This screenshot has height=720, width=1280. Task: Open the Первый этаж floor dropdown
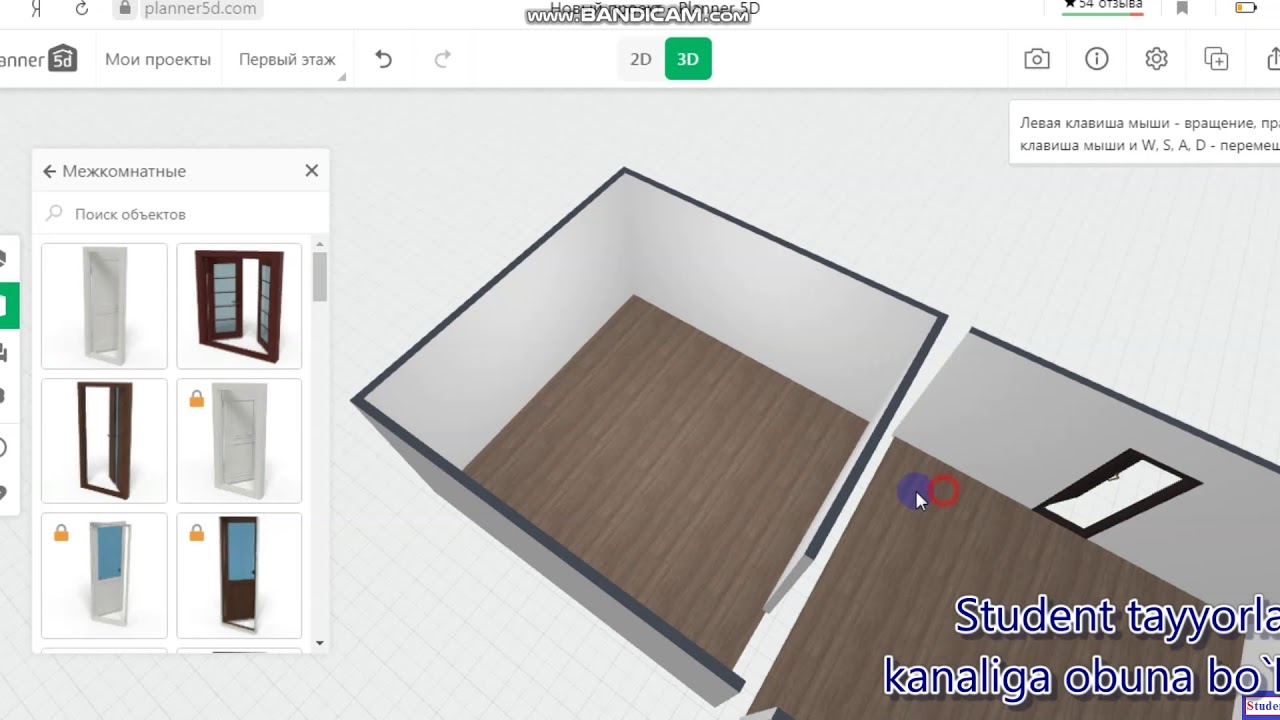[x=287, y=60]
